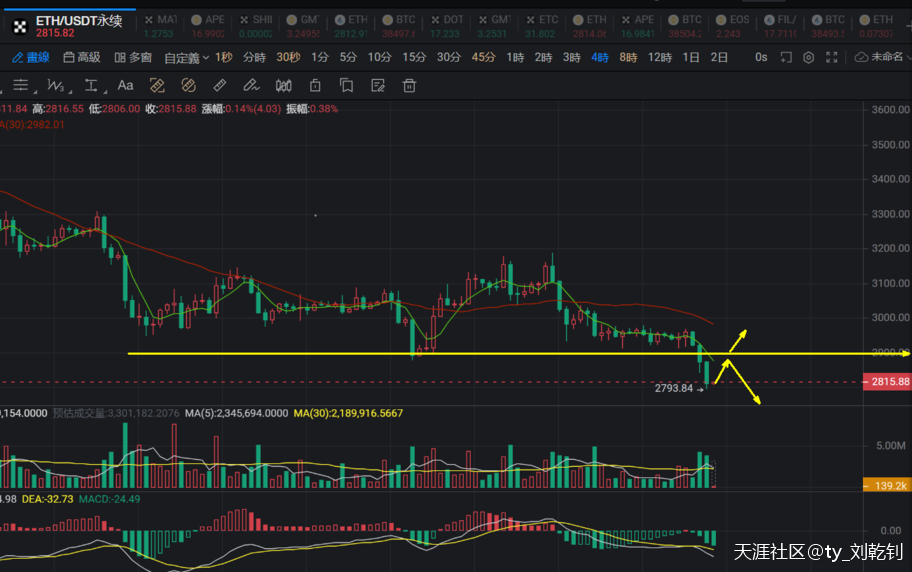Image resolution: width=912 pixels, height=572 pixels.
Task: Expand the 自定義 custom interval dropdown
Action: (186, 57)
